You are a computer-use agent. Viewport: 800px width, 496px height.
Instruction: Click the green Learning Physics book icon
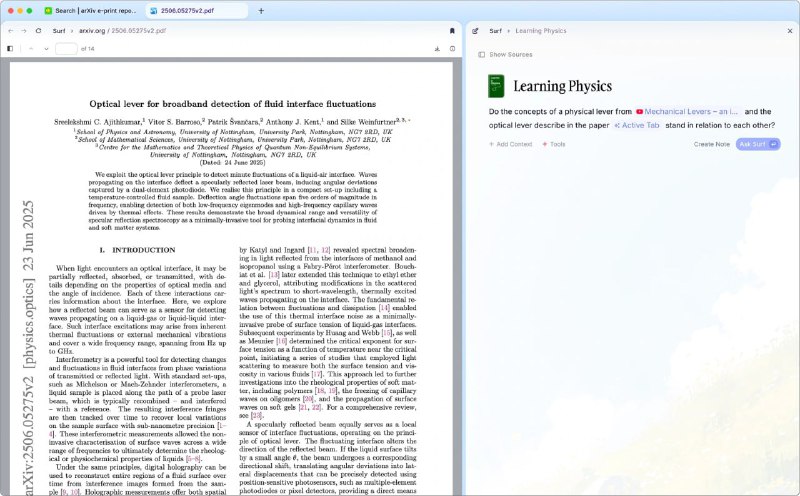pyautogui.click(x=495, y=86)
